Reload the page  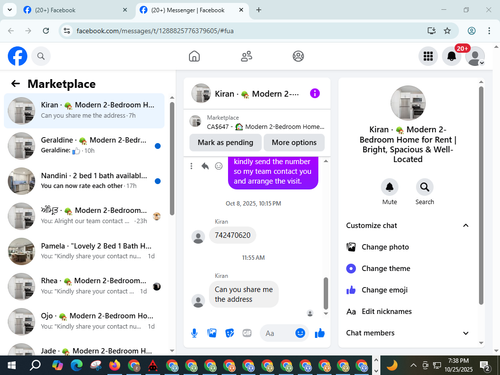coord(46,31)
